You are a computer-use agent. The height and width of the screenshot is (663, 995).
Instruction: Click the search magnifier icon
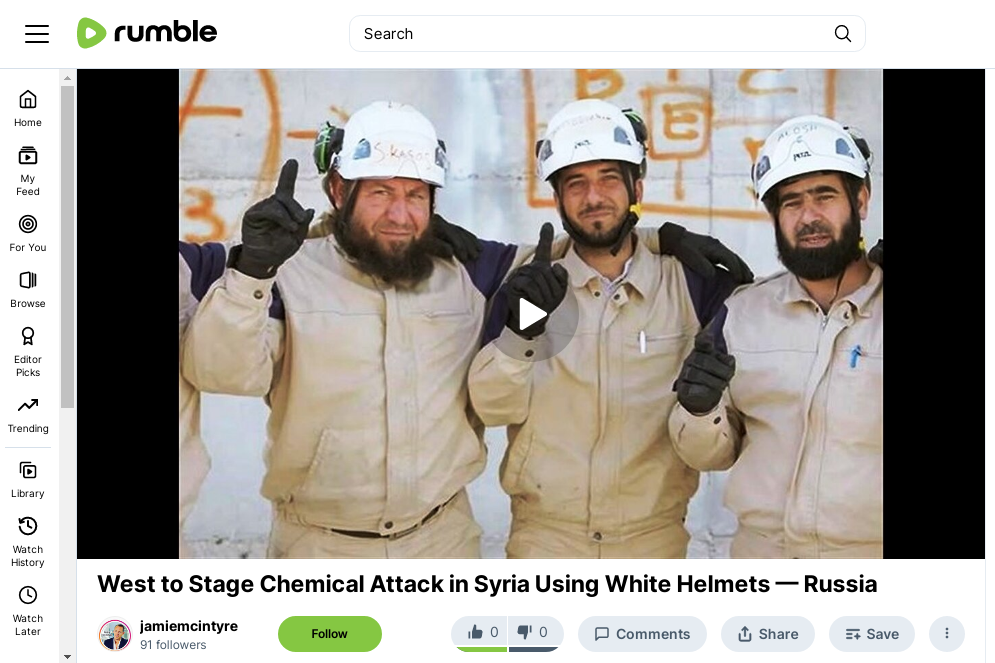click(x=843, y=34)
